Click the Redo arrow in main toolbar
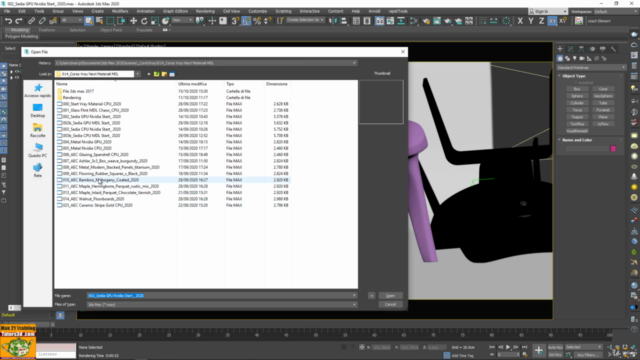 (x=19, y=21)
